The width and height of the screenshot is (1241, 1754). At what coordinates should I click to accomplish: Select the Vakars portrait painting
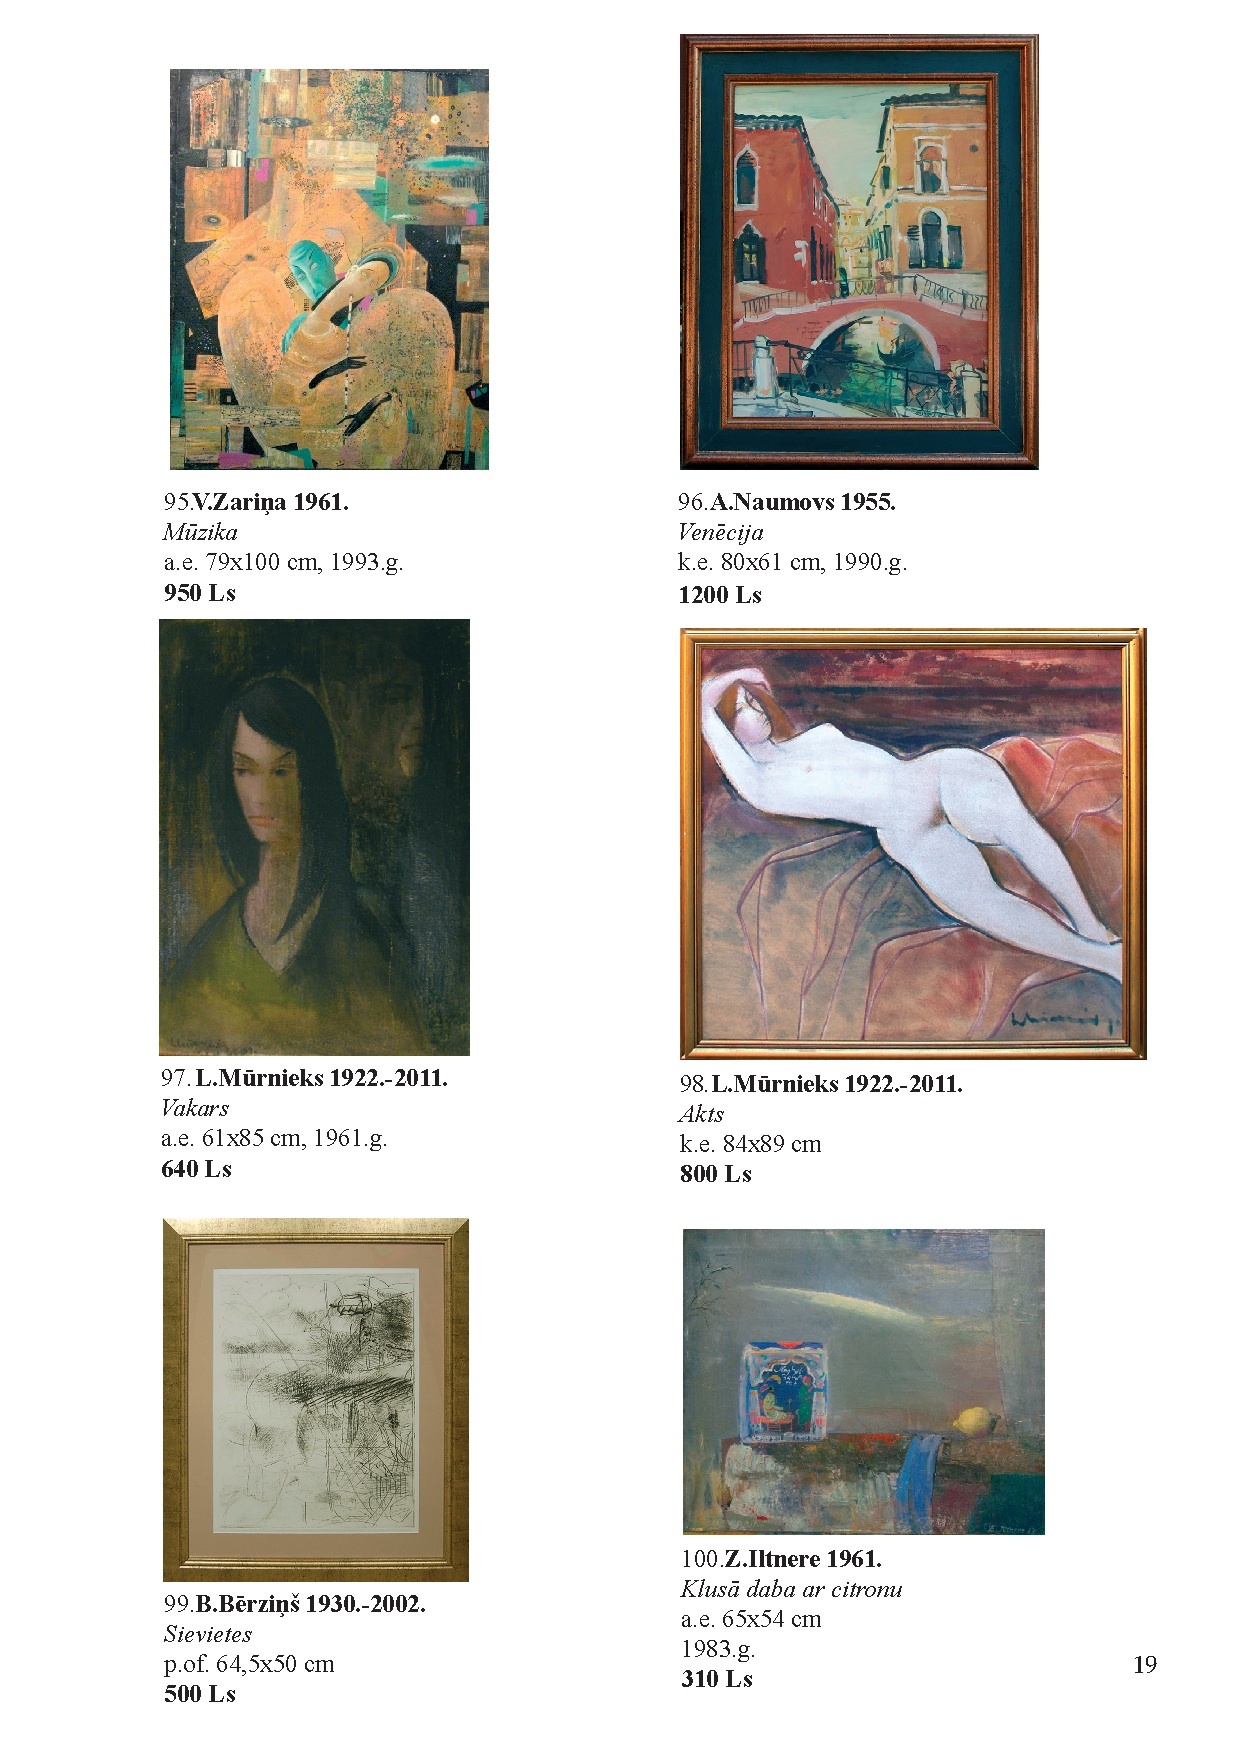click(314, 837)
